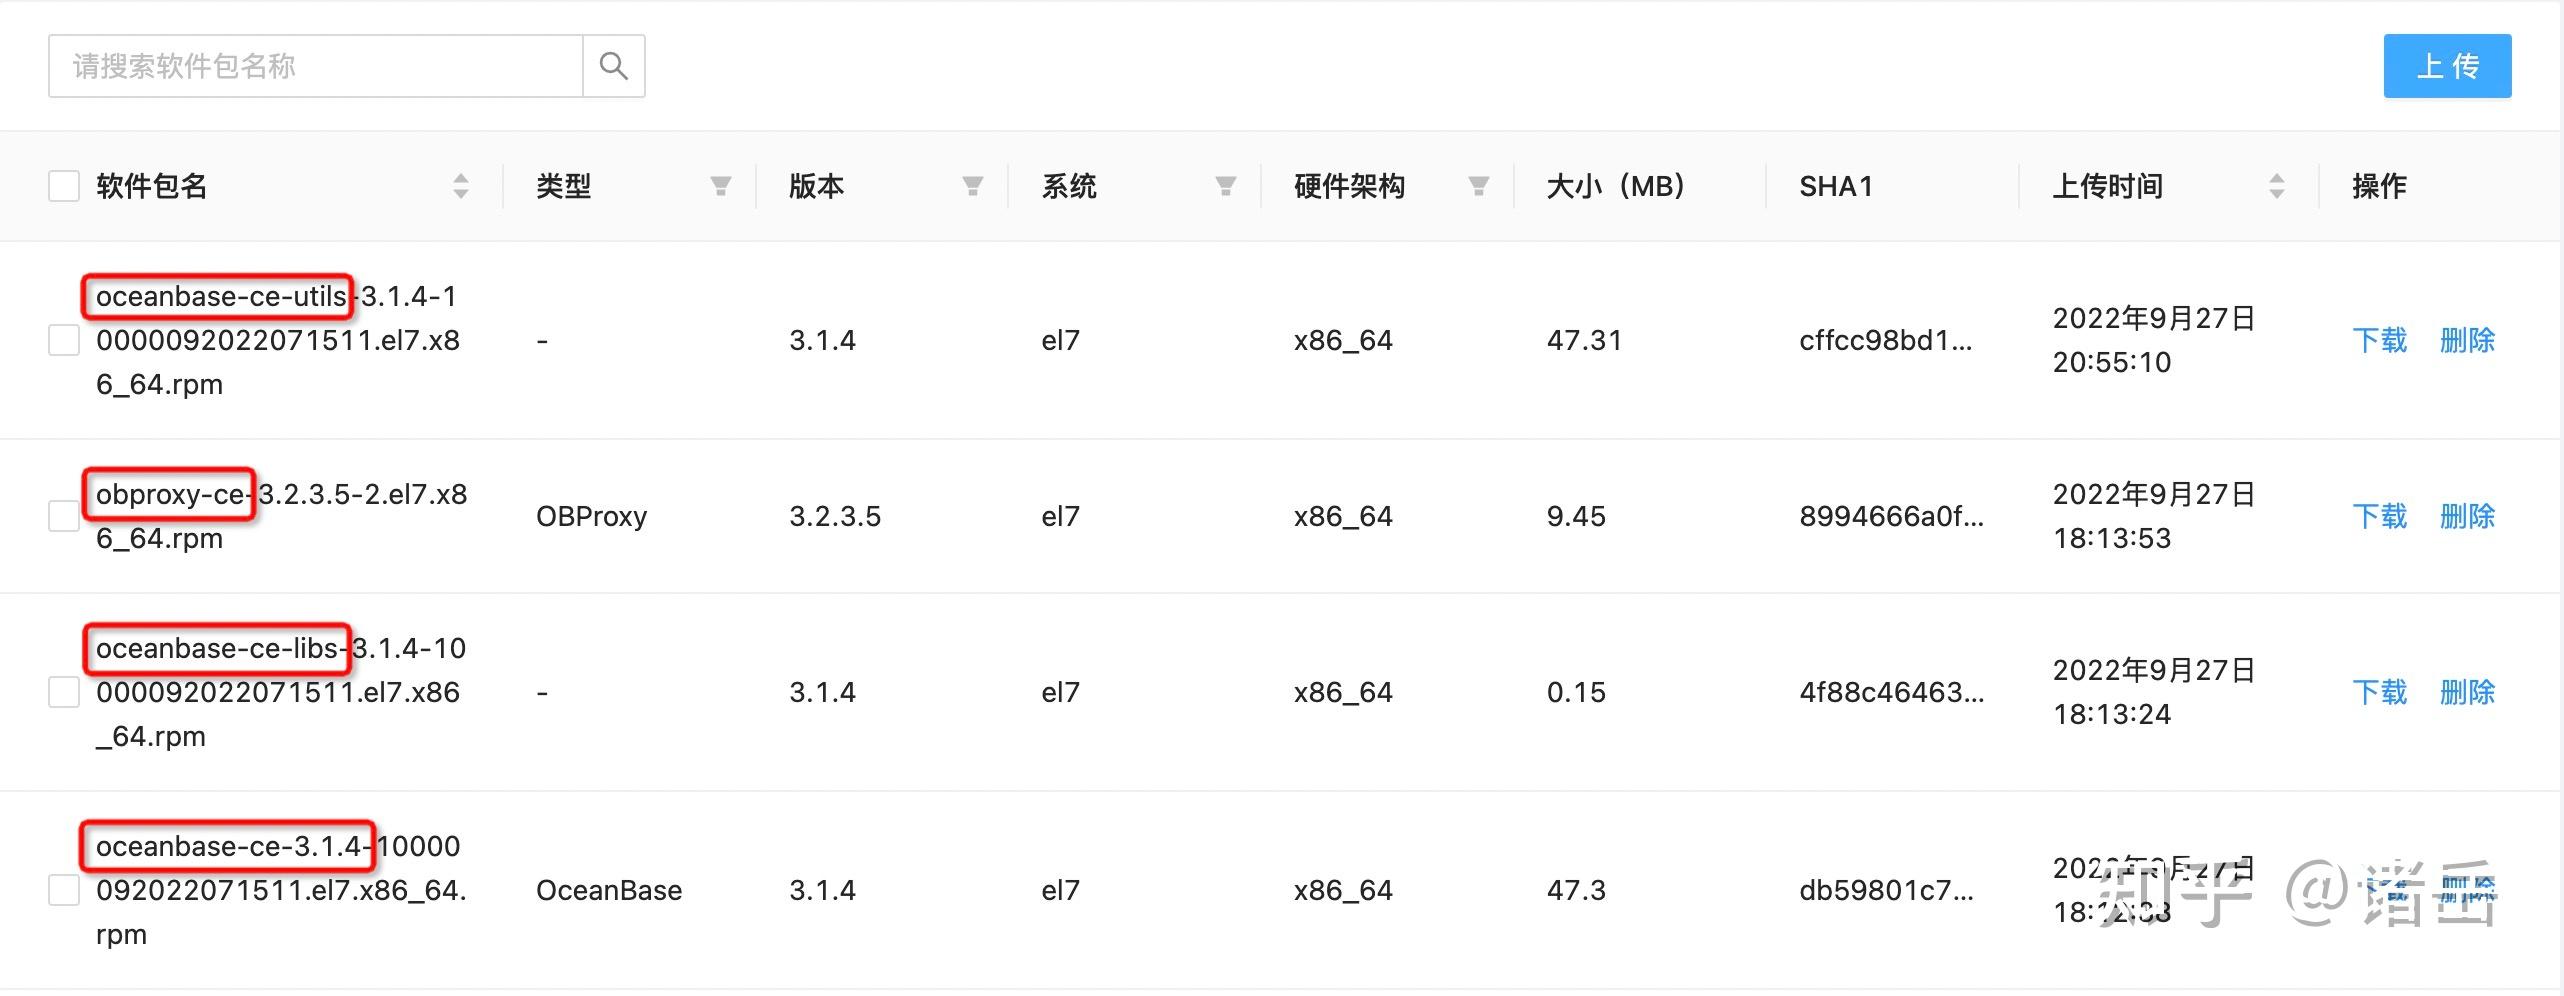Open the 系统 column filter icon
2564x996 pixels.
point(1225,186)
